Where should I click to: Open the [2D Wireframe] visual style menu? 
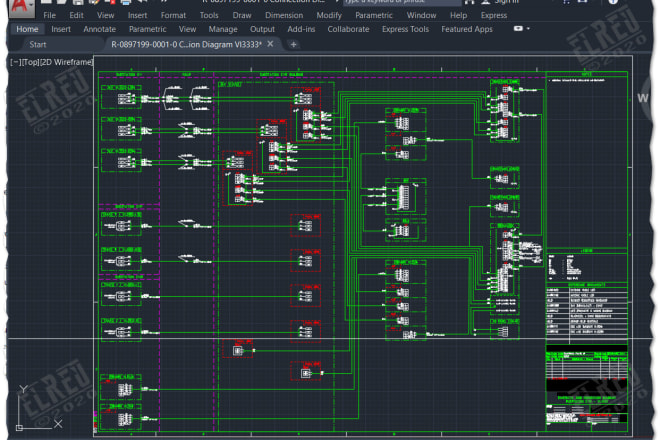click(x=66, y=62)
